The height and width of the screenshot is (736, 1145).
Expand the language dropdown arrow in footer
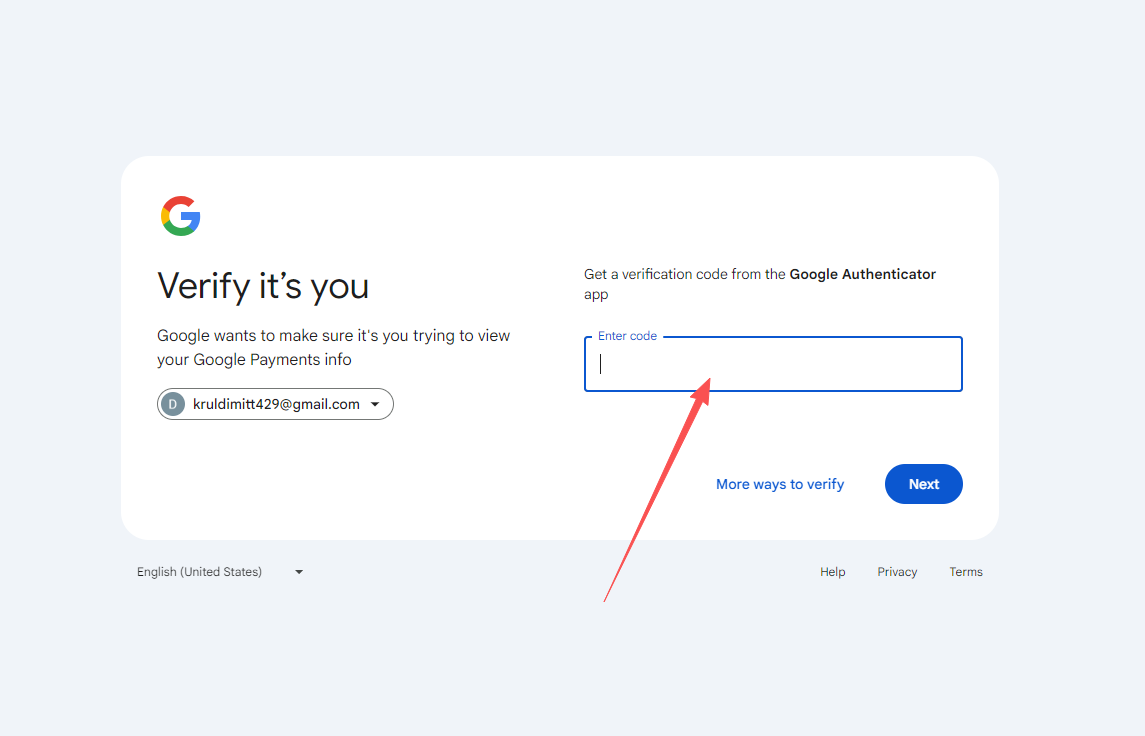pos(299,572)
